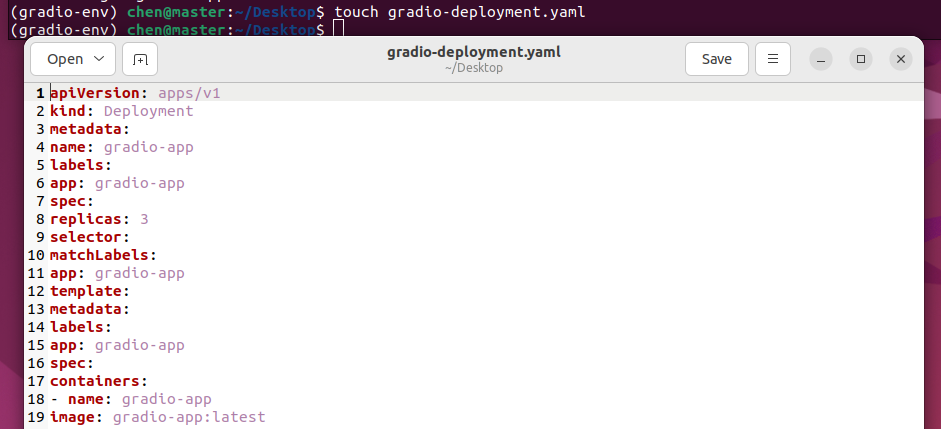The width and height of the screenshot is (941, 429).
Task: Click the gradio-deployment.yaml window title
Action: 474,52
